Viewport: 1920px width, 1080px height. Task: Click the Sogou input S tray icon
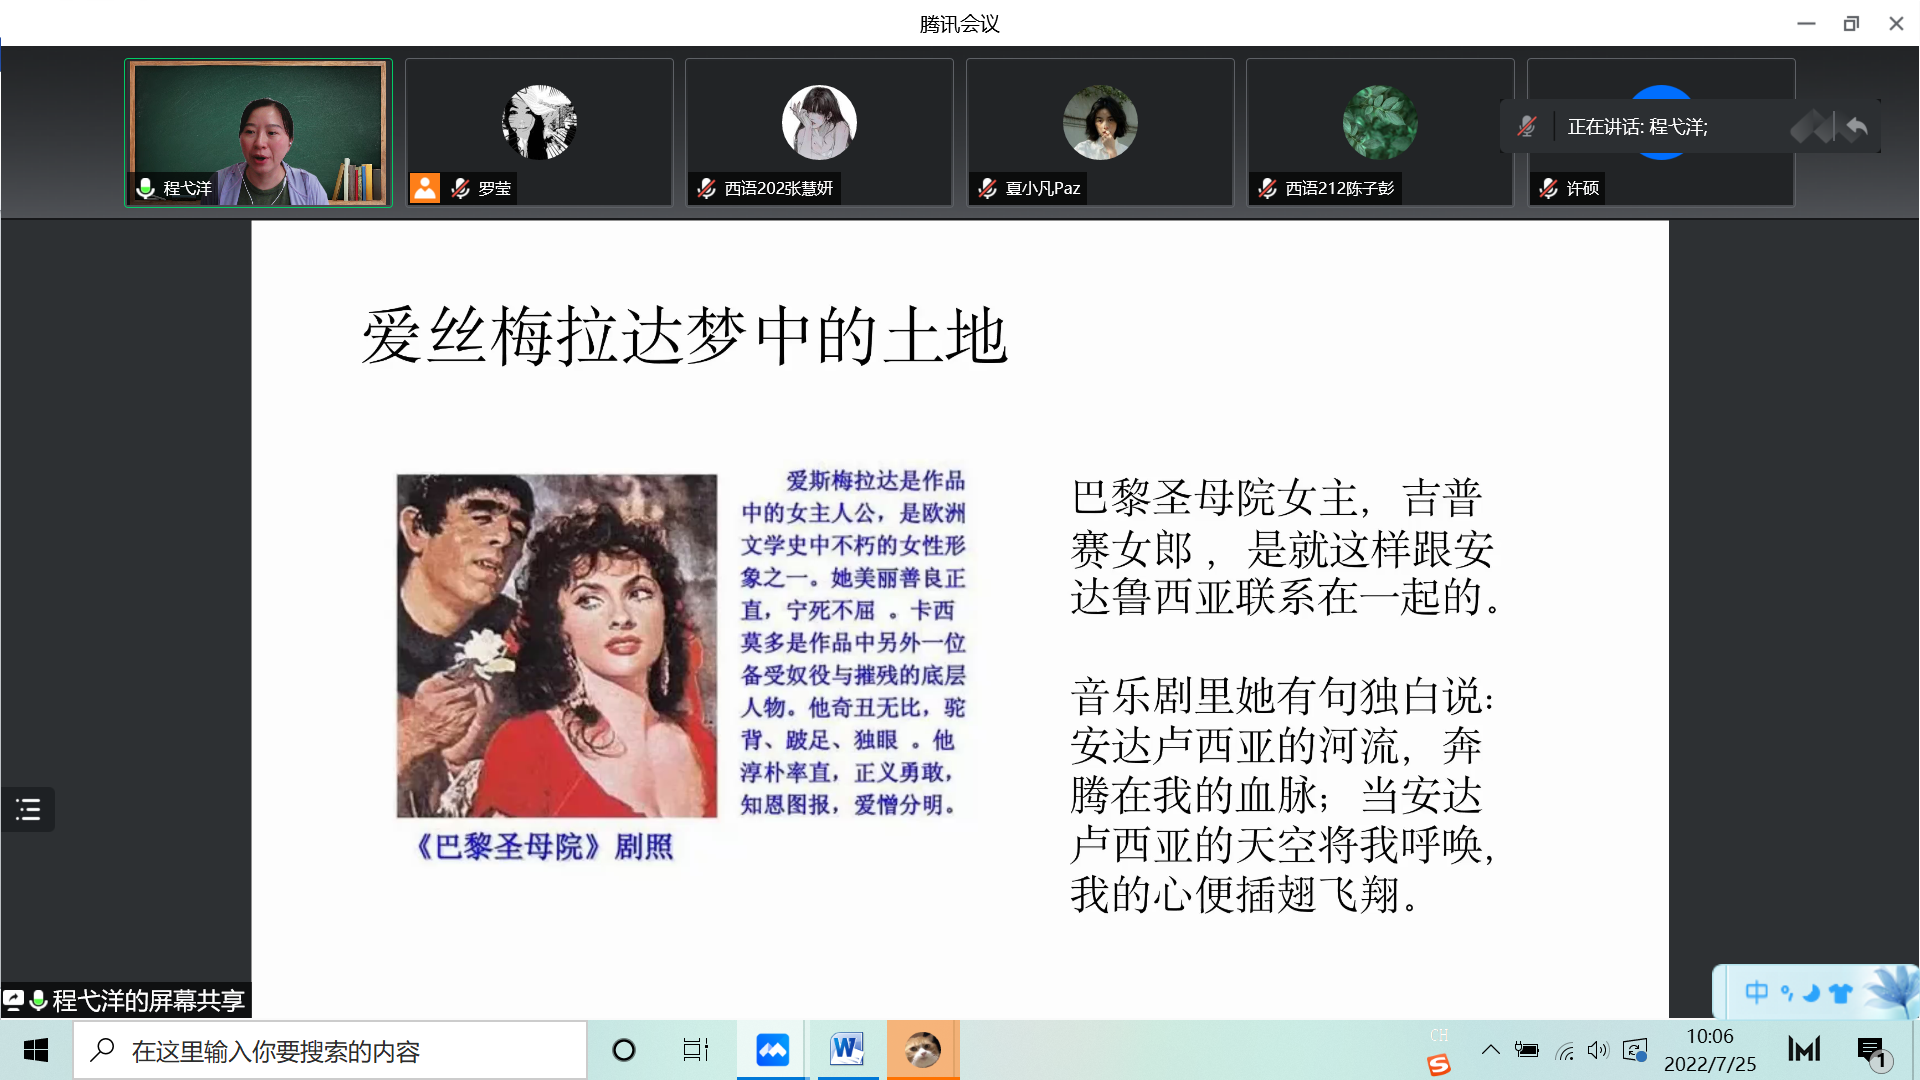pyautogui.click(x=1439, y=1065)
